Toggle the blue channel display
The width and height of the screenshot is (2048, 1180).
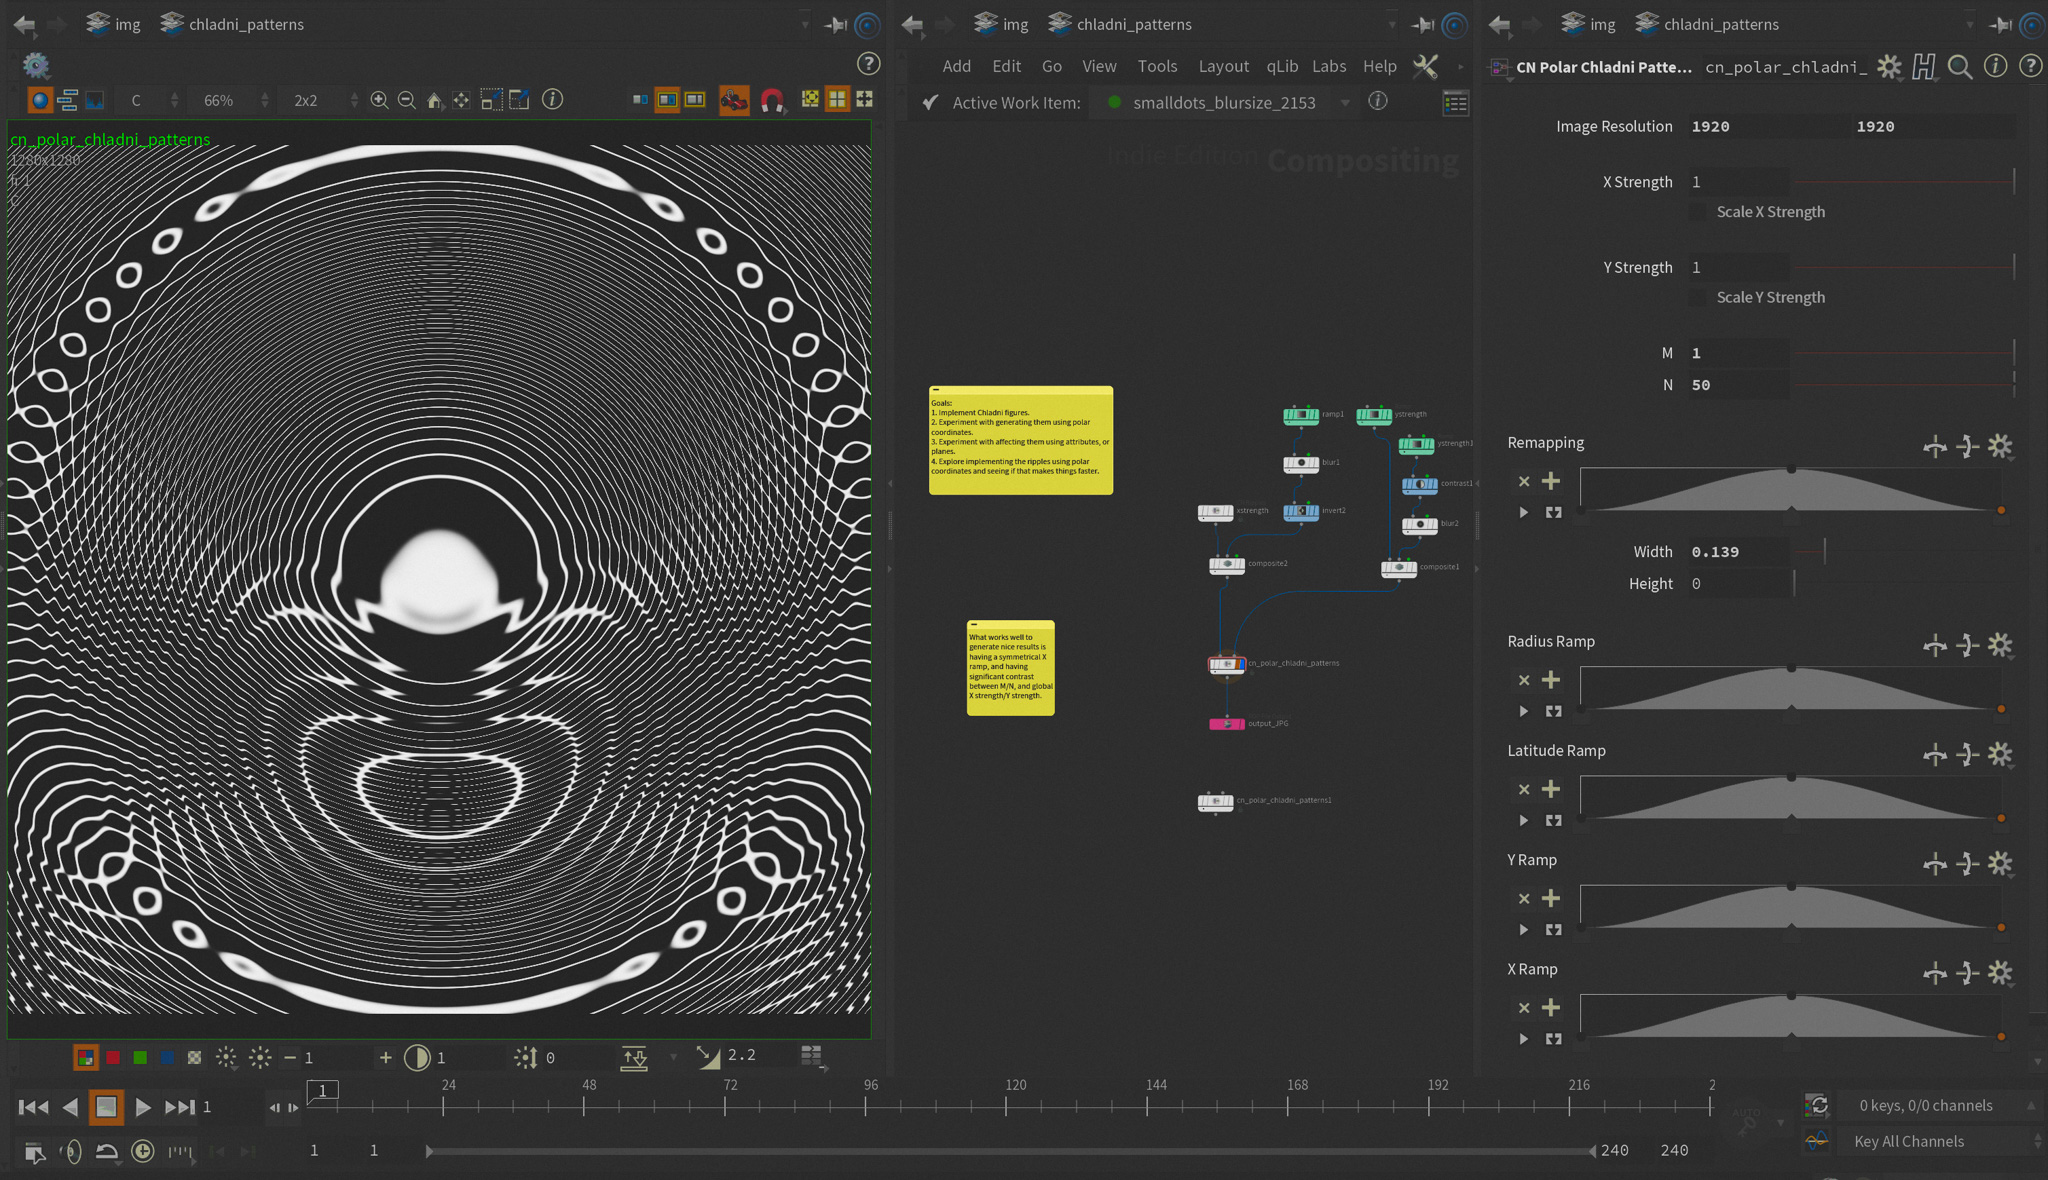(167, 1057)
